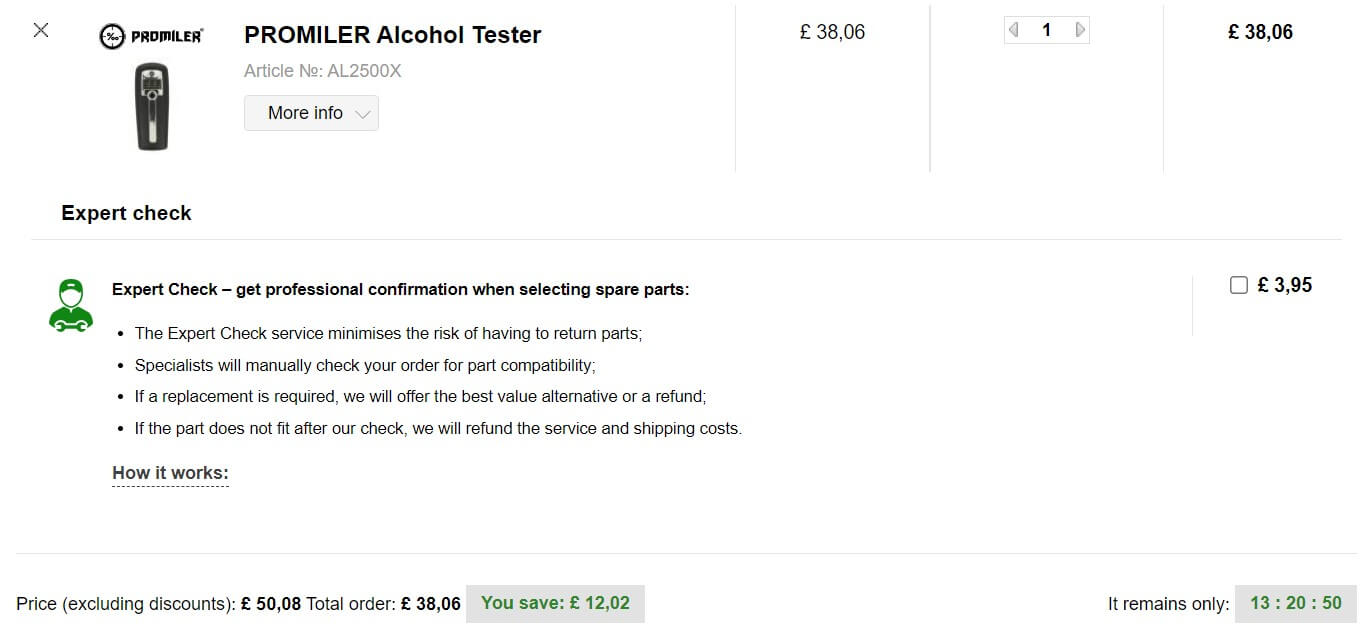The width and height of the screenshot is (1372, 639).
Task: Click the £ 3,95 Expert Check price label
Action: [1284, 285]
